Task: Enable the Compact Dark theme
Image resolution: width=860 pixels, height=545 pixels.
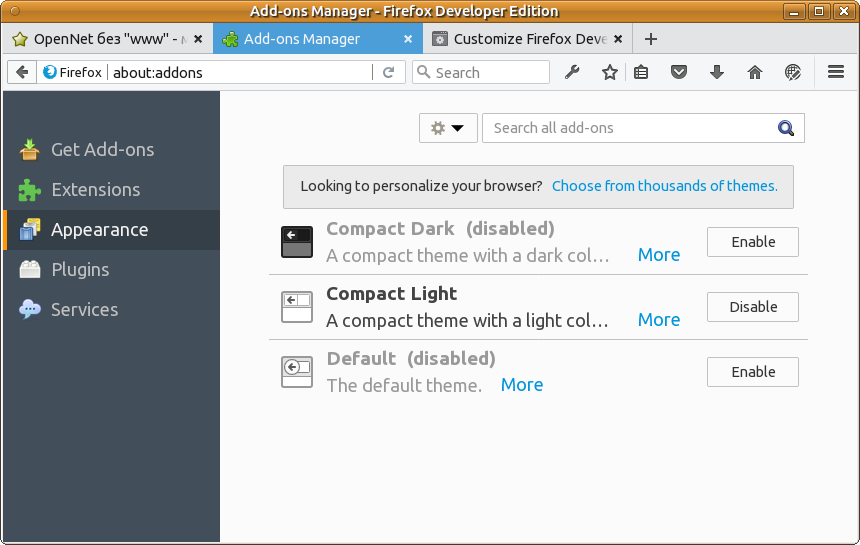Action: point(752,242)
